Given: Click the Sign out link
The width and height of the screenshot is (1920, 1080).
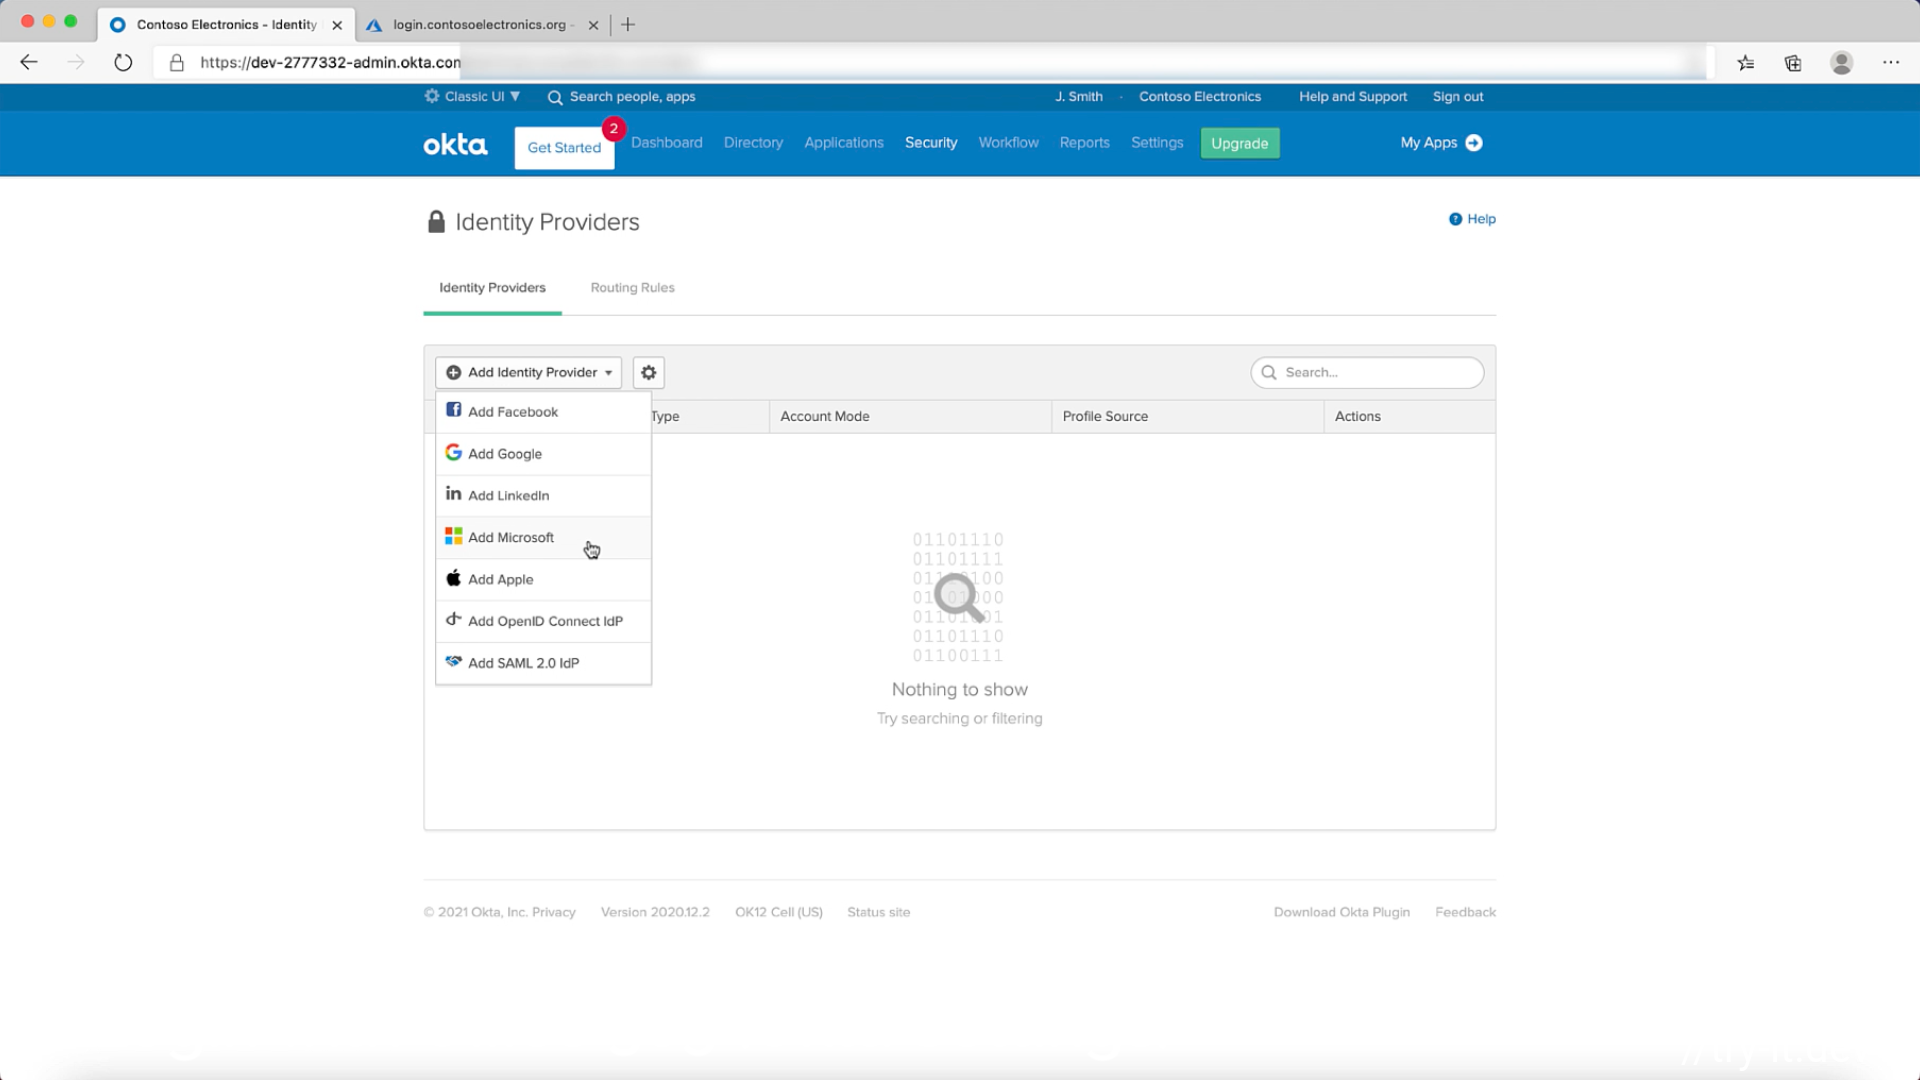Looking at the screenshot, I should click(1457, 96).
